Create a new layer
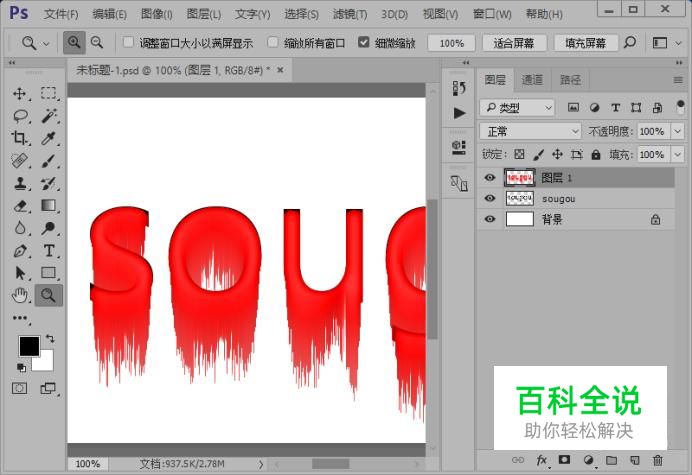 (635, 460)
